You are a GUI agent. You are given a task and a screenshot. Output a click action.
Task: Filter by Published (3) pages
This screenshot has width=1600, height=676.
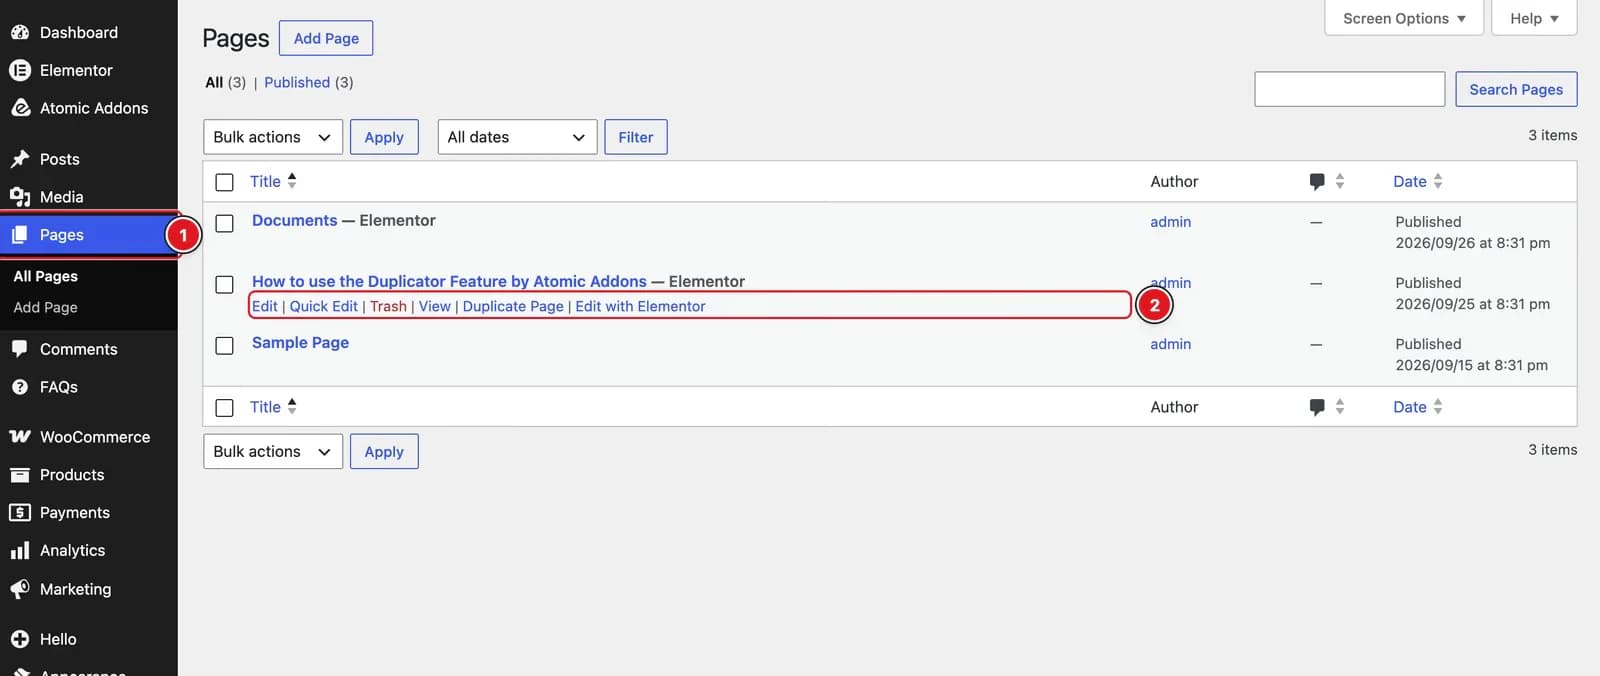point(308,82)
